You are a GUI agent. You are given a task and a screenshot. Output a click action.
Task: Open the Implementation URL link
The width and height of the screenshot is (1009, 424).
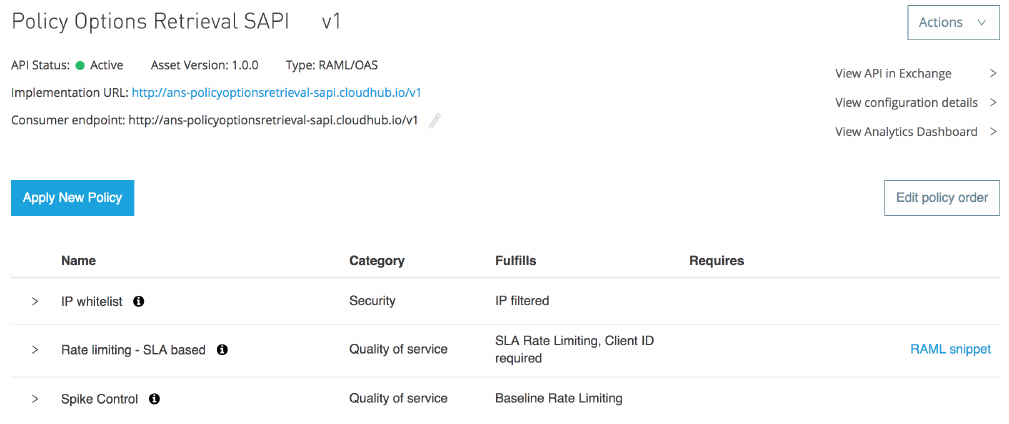(276, 93)
